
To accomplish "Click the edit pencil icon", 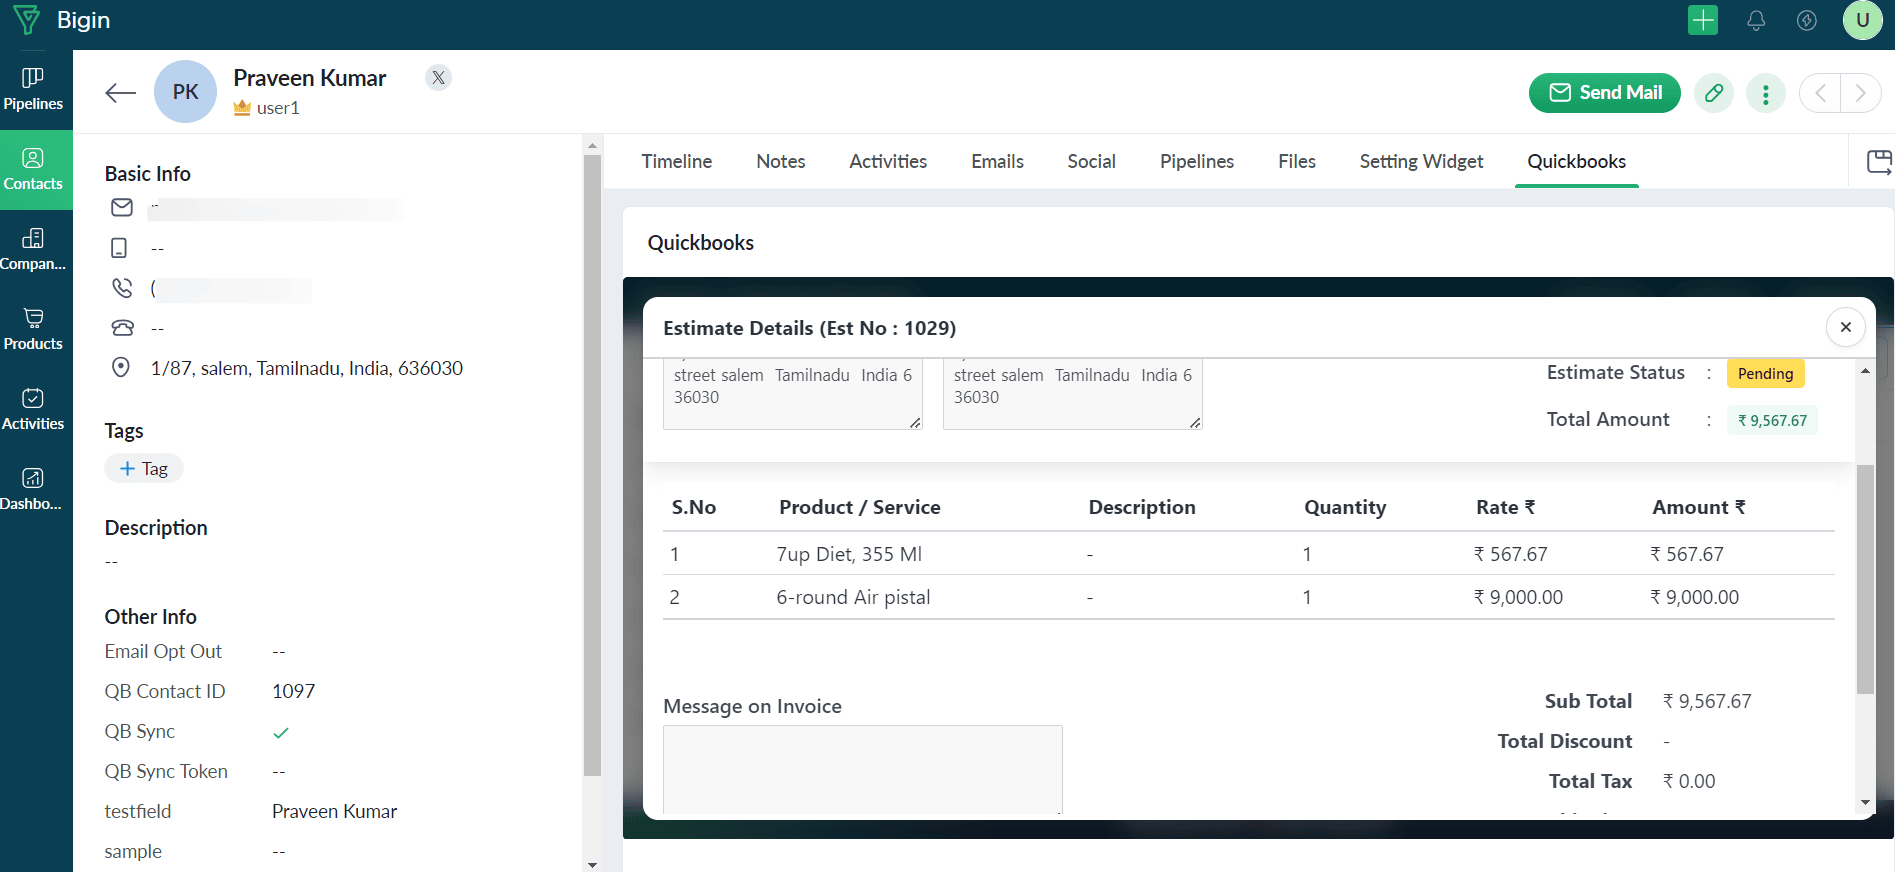I will tap(1713, 93).
